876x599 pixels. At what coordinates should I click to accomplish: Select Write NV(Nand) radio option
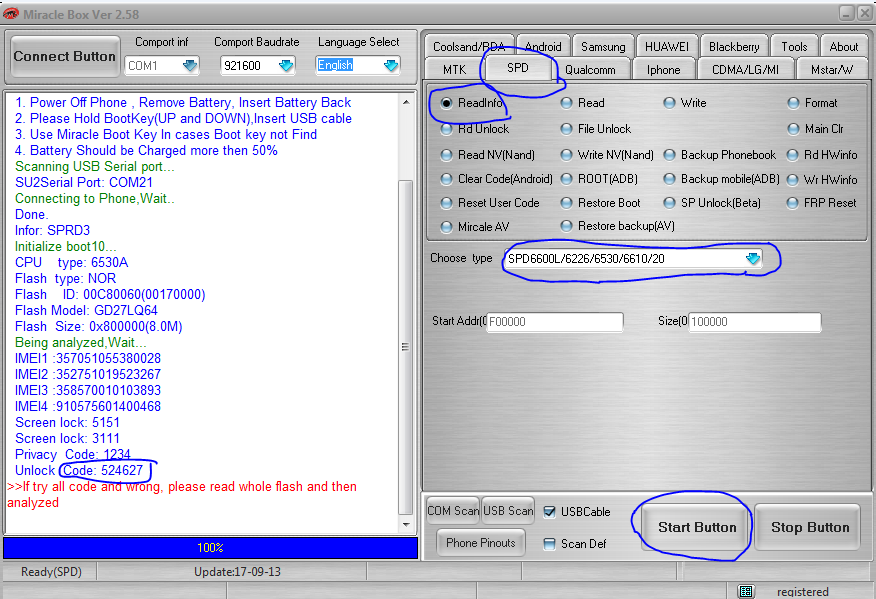566,155
